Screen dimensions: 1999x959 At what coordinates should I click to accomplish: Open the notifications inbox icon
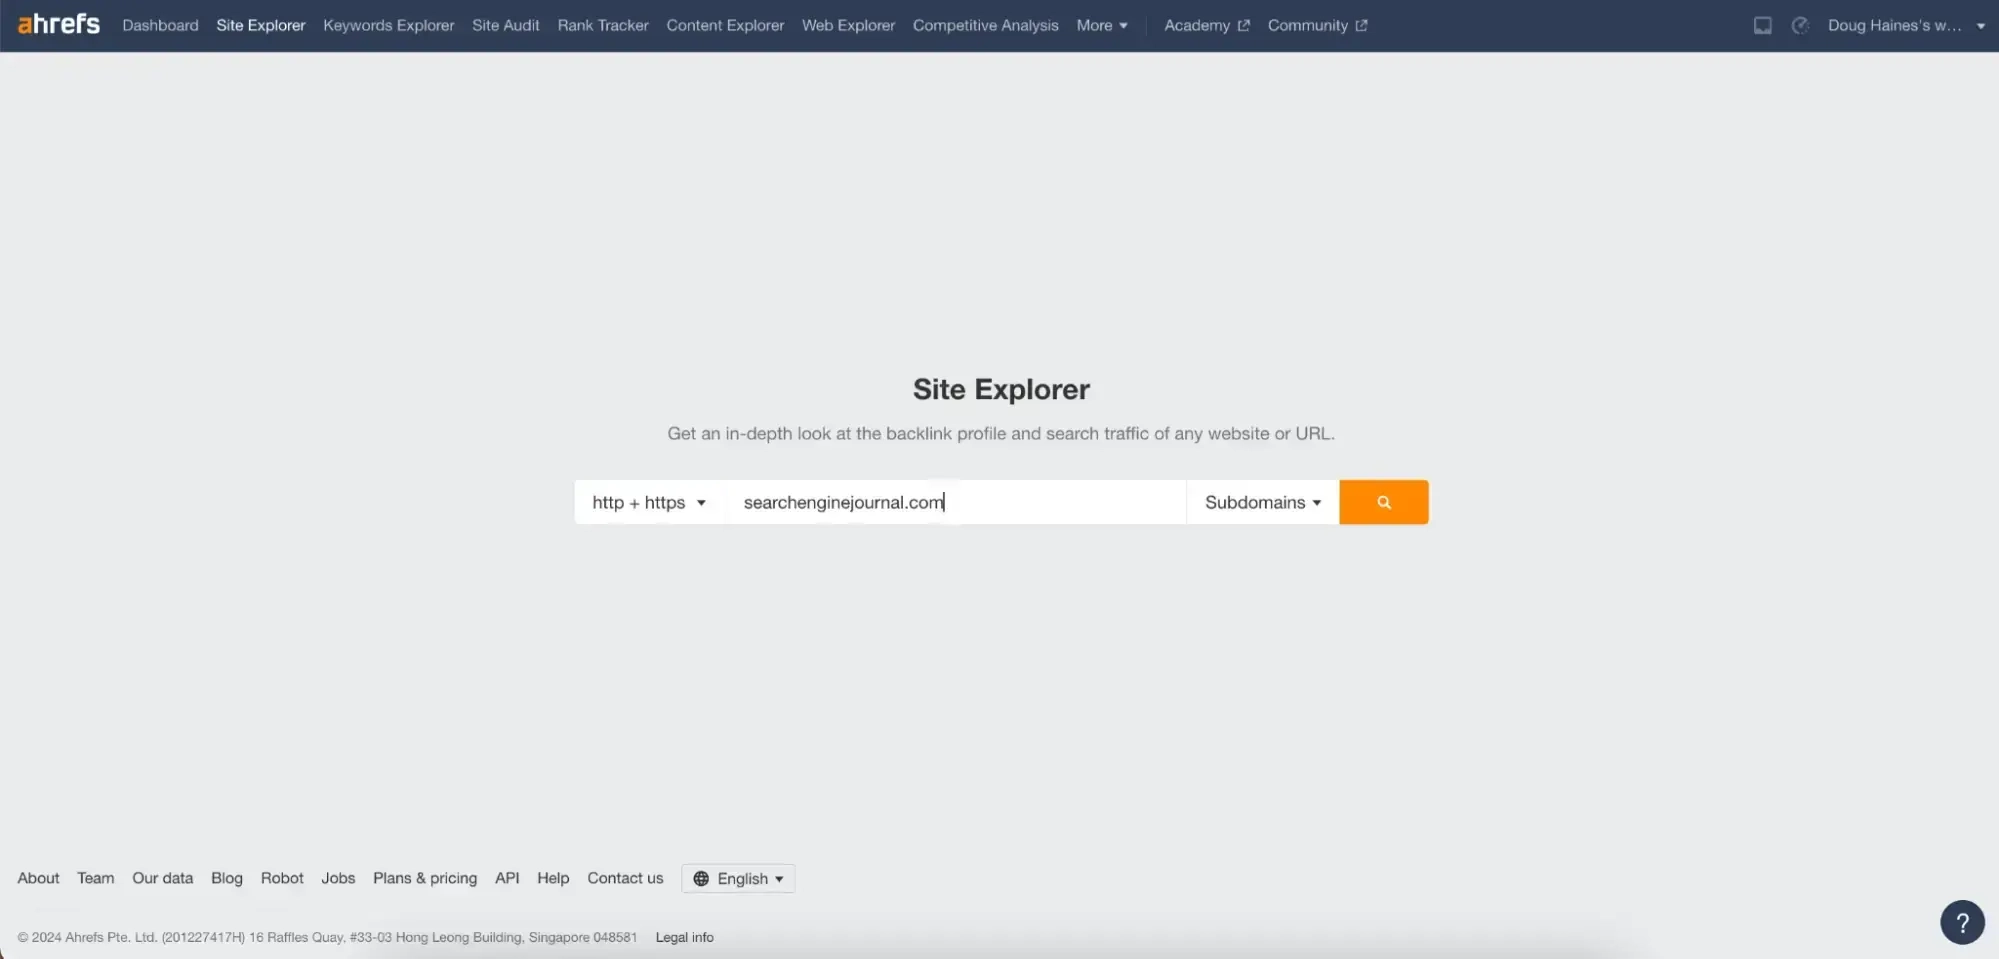coord(1762,26)
